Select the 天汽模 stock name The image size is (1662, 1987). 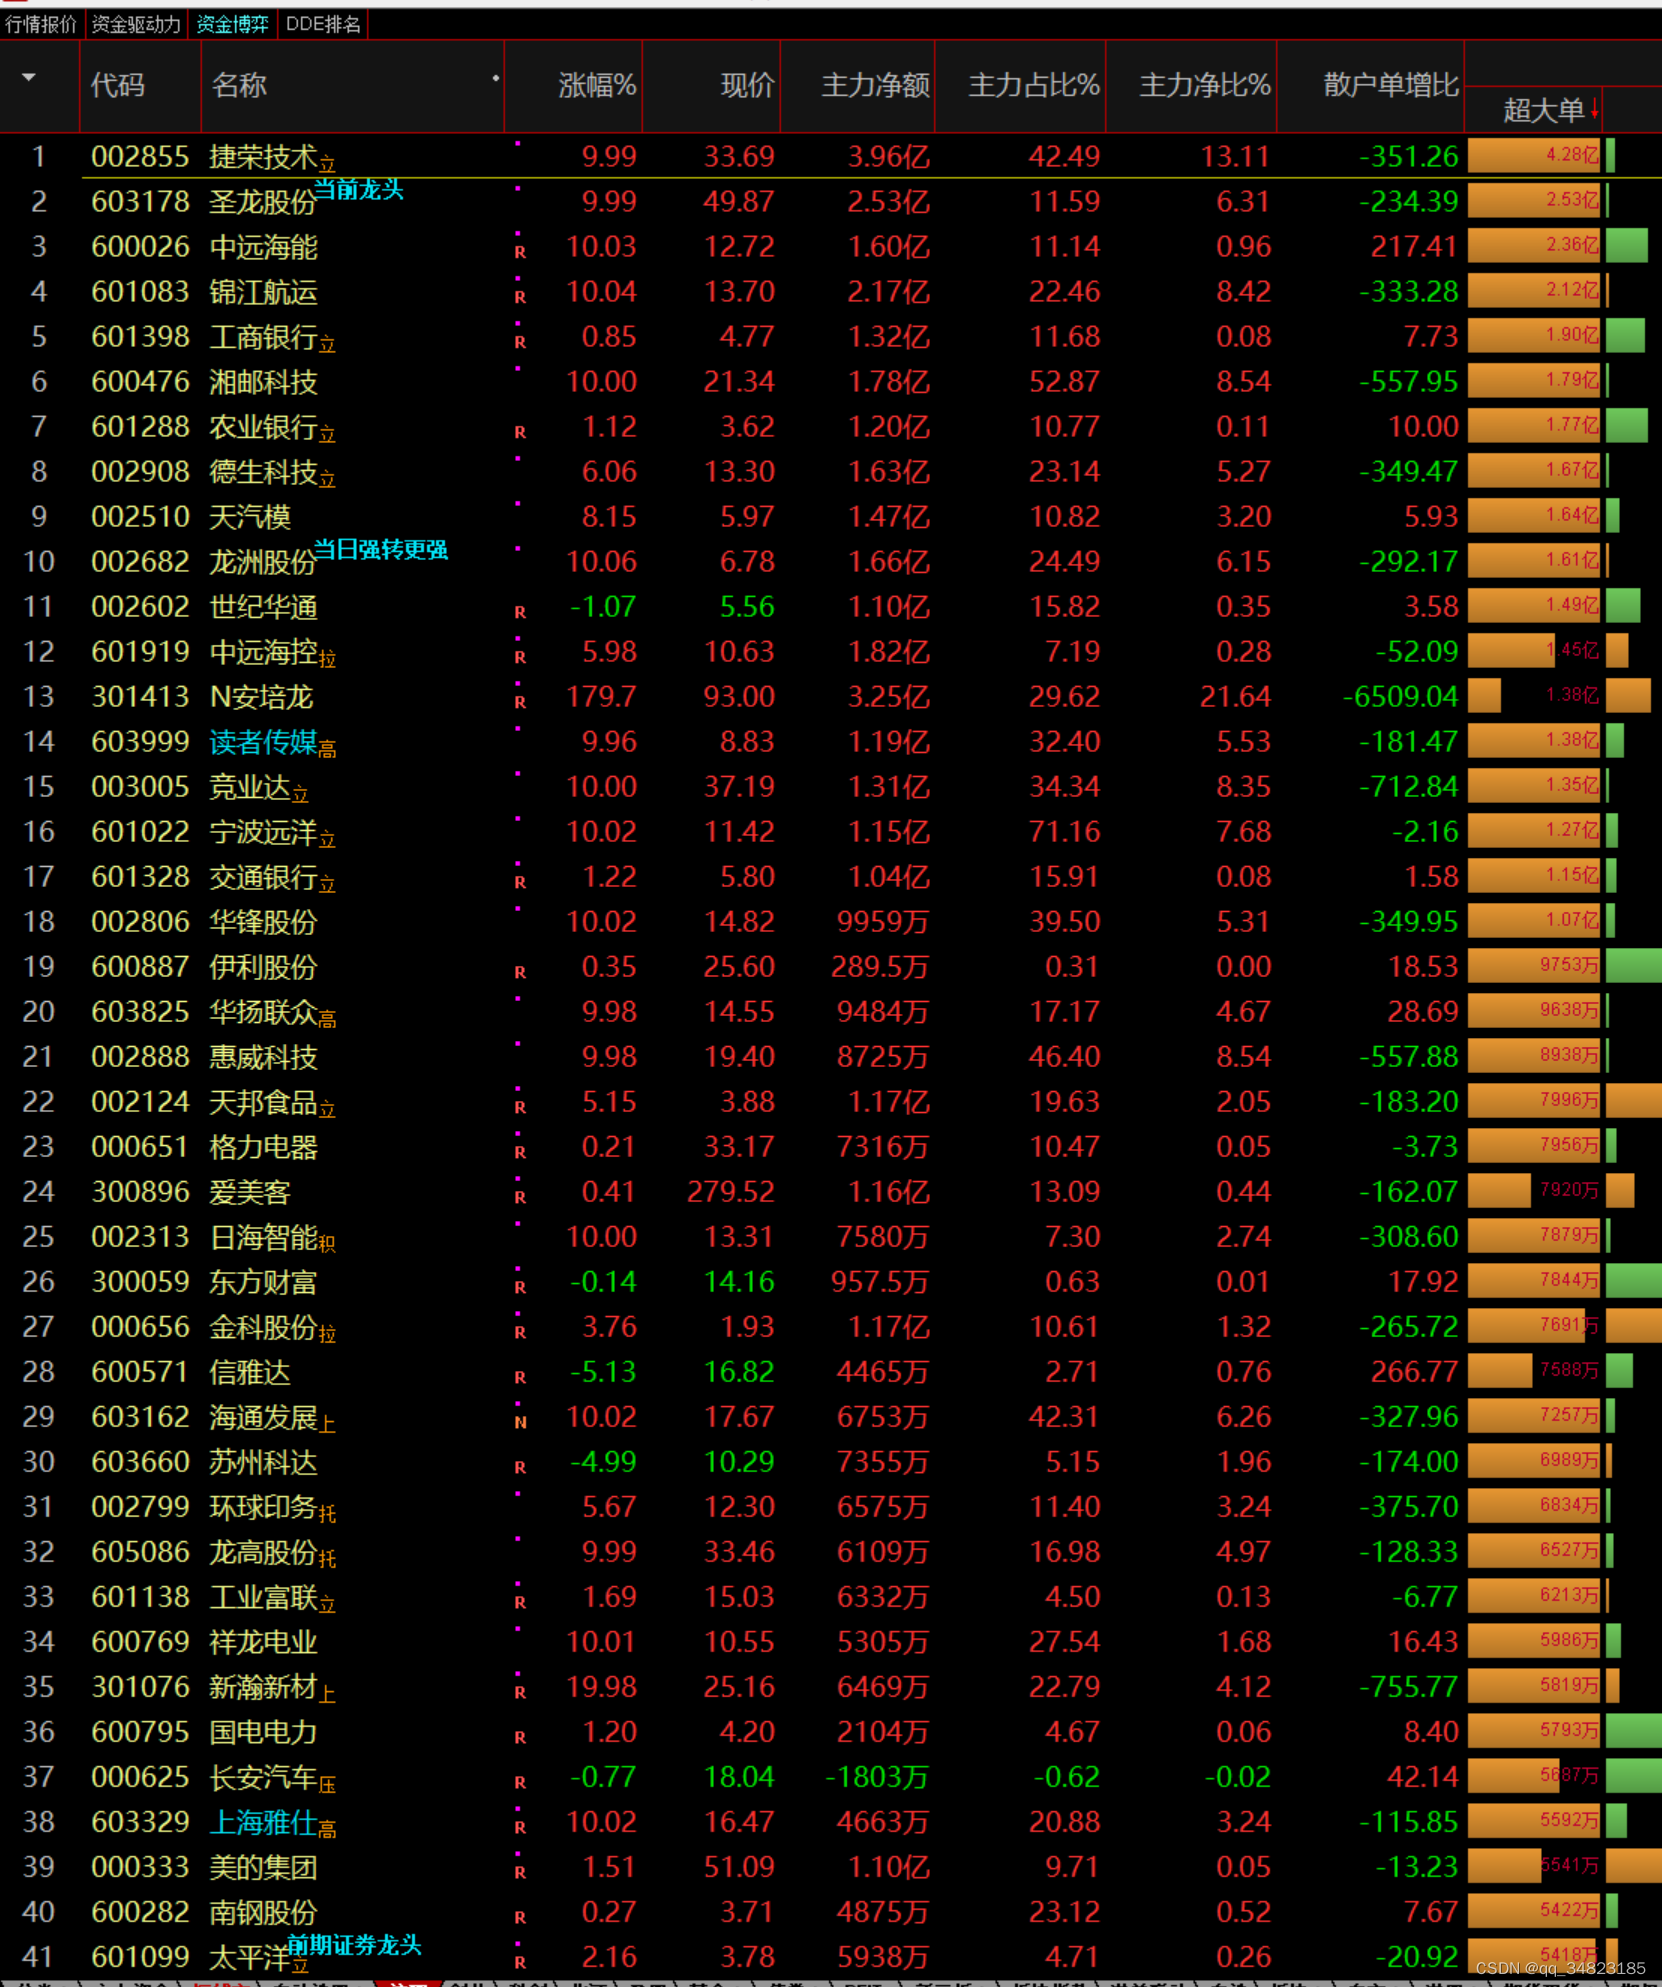(x=250, y=517)
